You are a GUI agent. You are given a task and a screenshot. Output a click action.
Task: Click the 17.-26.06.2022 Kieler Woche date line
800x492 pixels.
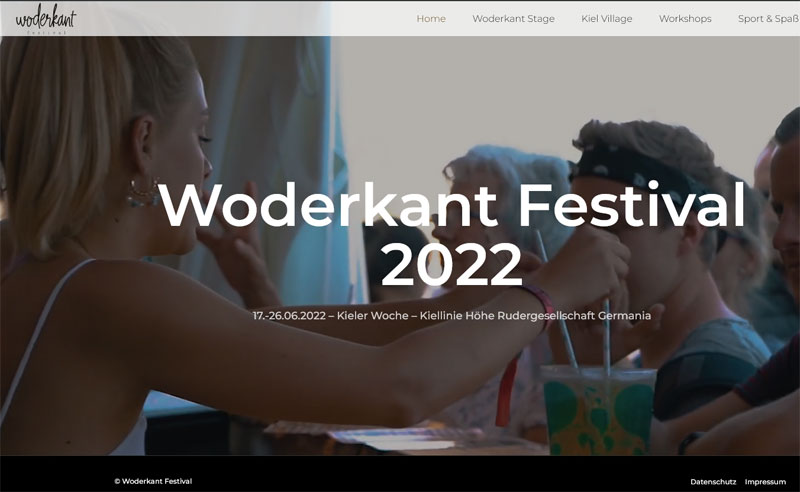[452, 315]
